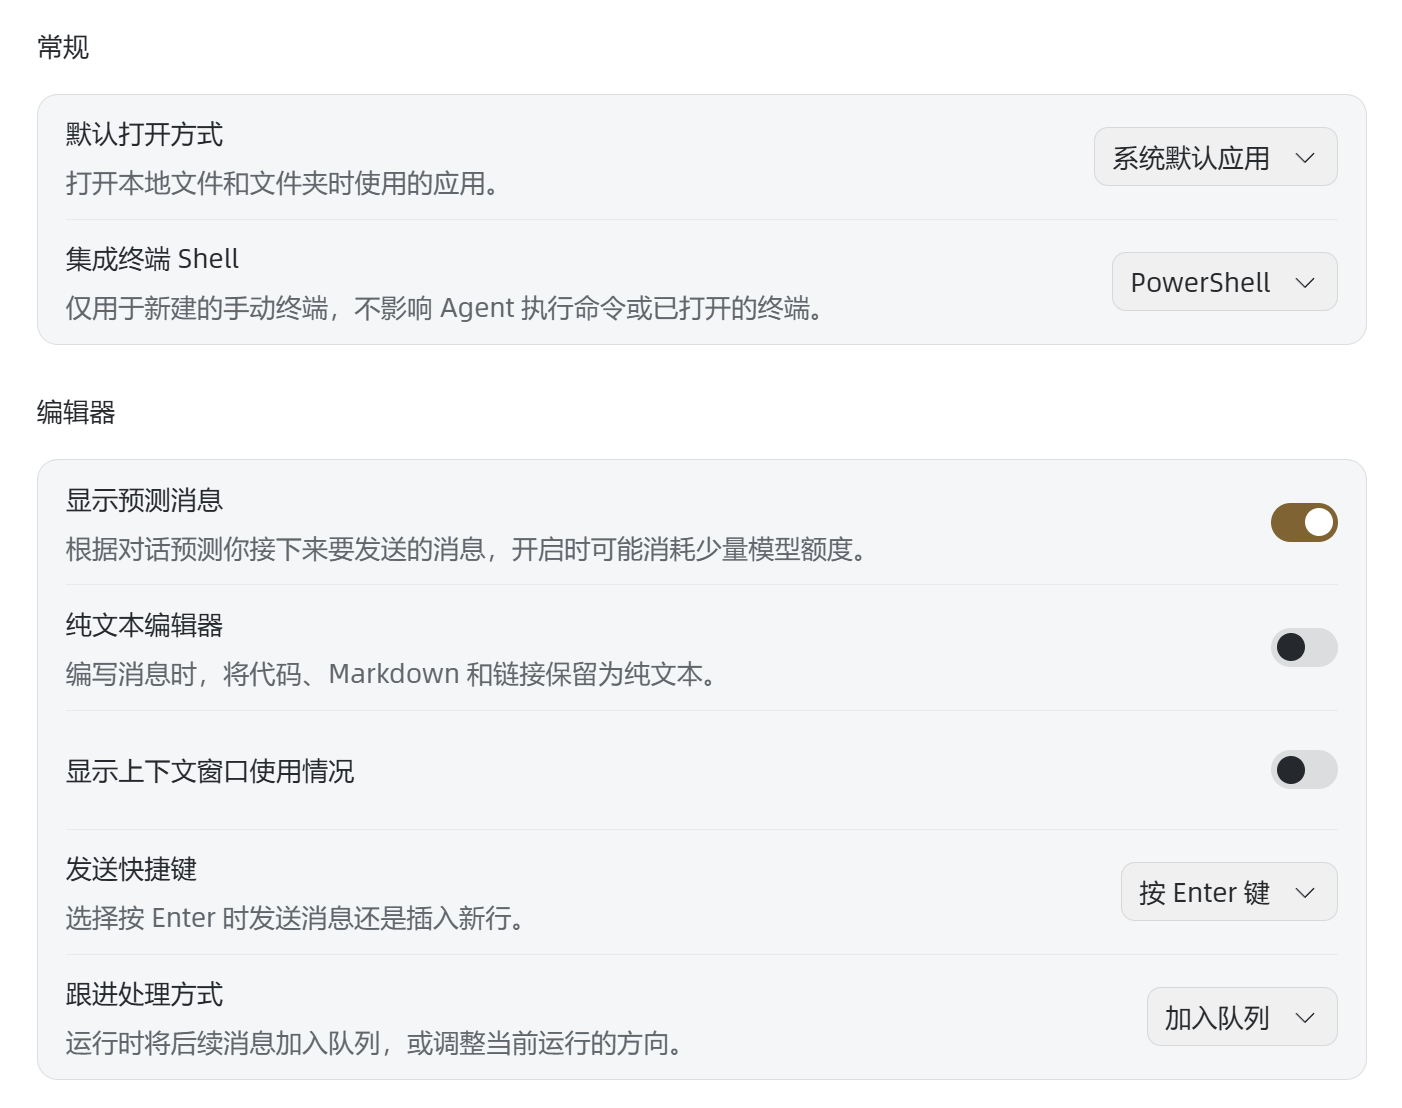Image resolution: width=1402 pixels, height=1108 pixels.
Task: Click description 打开本地文件和文件夹时使用的应用
Action: (282, 183)
